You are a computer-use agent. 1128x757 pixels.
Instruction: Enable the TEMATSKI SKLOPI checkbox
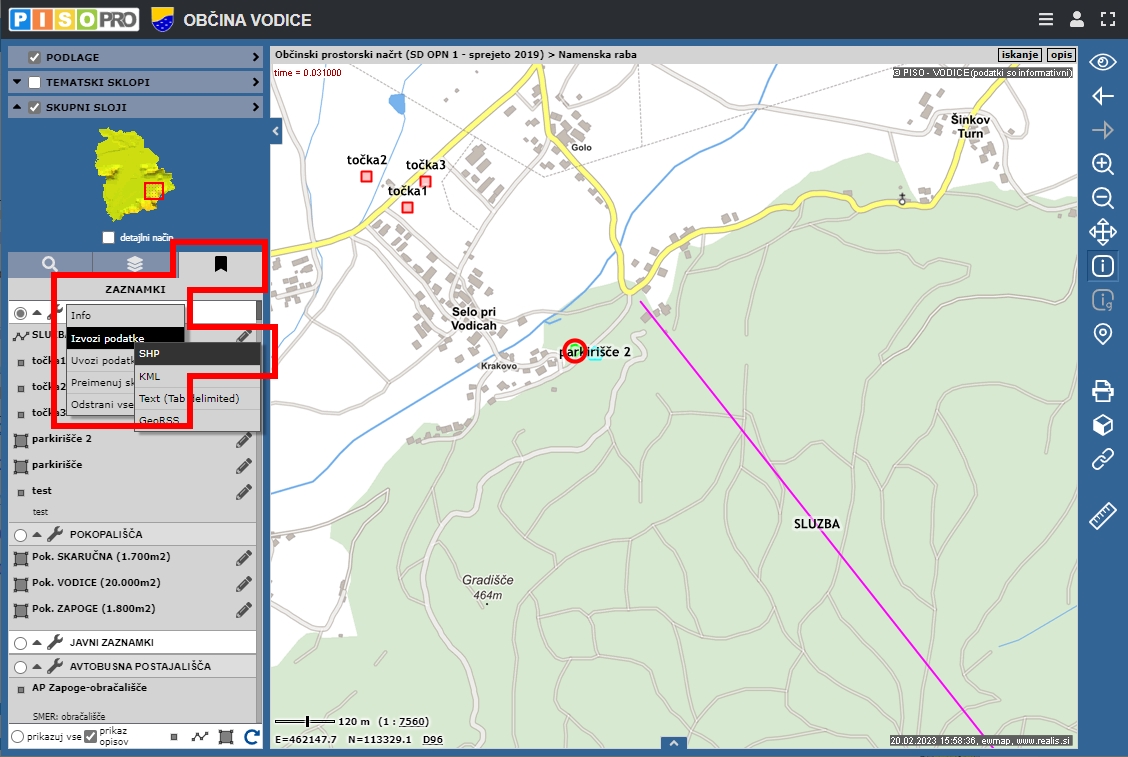[x=35, y=82]
